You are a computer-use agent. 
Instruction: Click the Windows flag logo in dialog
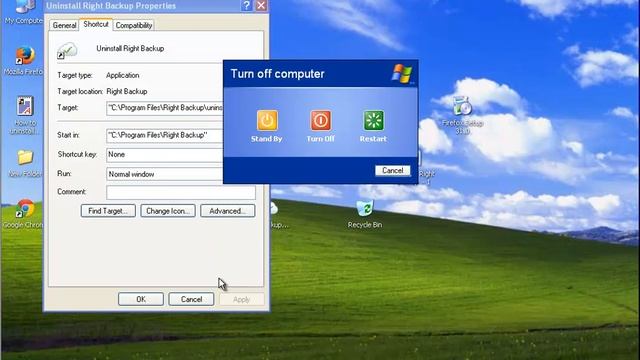[x=402, y=74]
